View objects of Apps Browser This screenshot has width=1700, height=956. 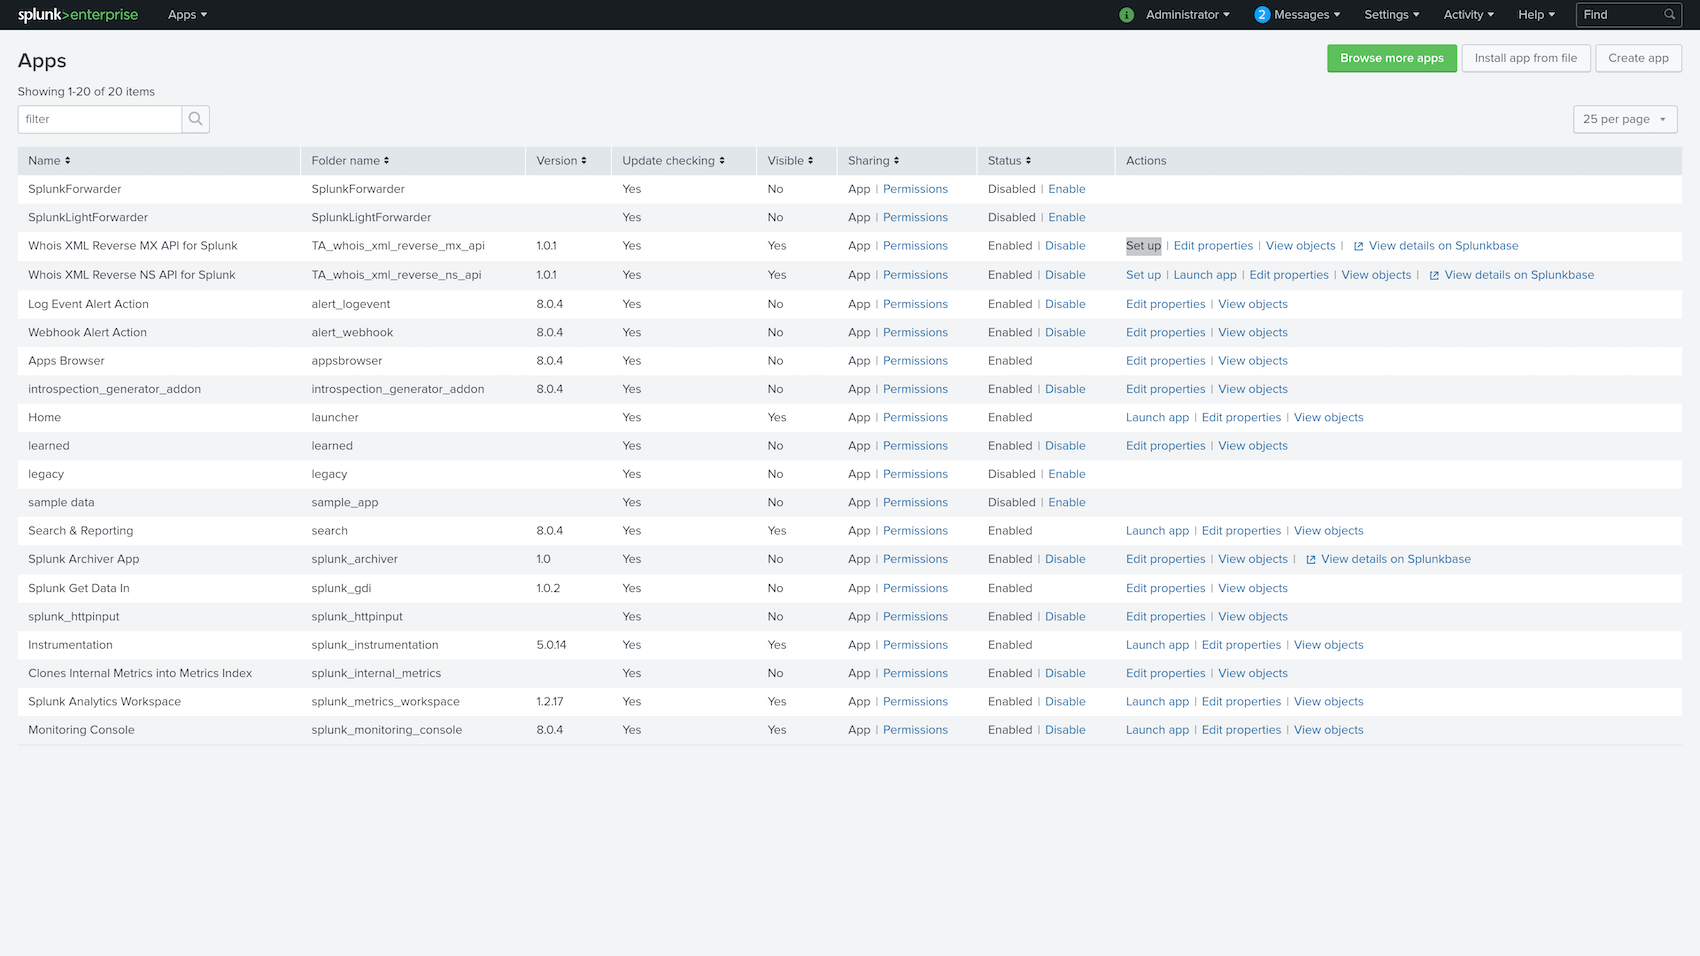(x=1253, y=361)
